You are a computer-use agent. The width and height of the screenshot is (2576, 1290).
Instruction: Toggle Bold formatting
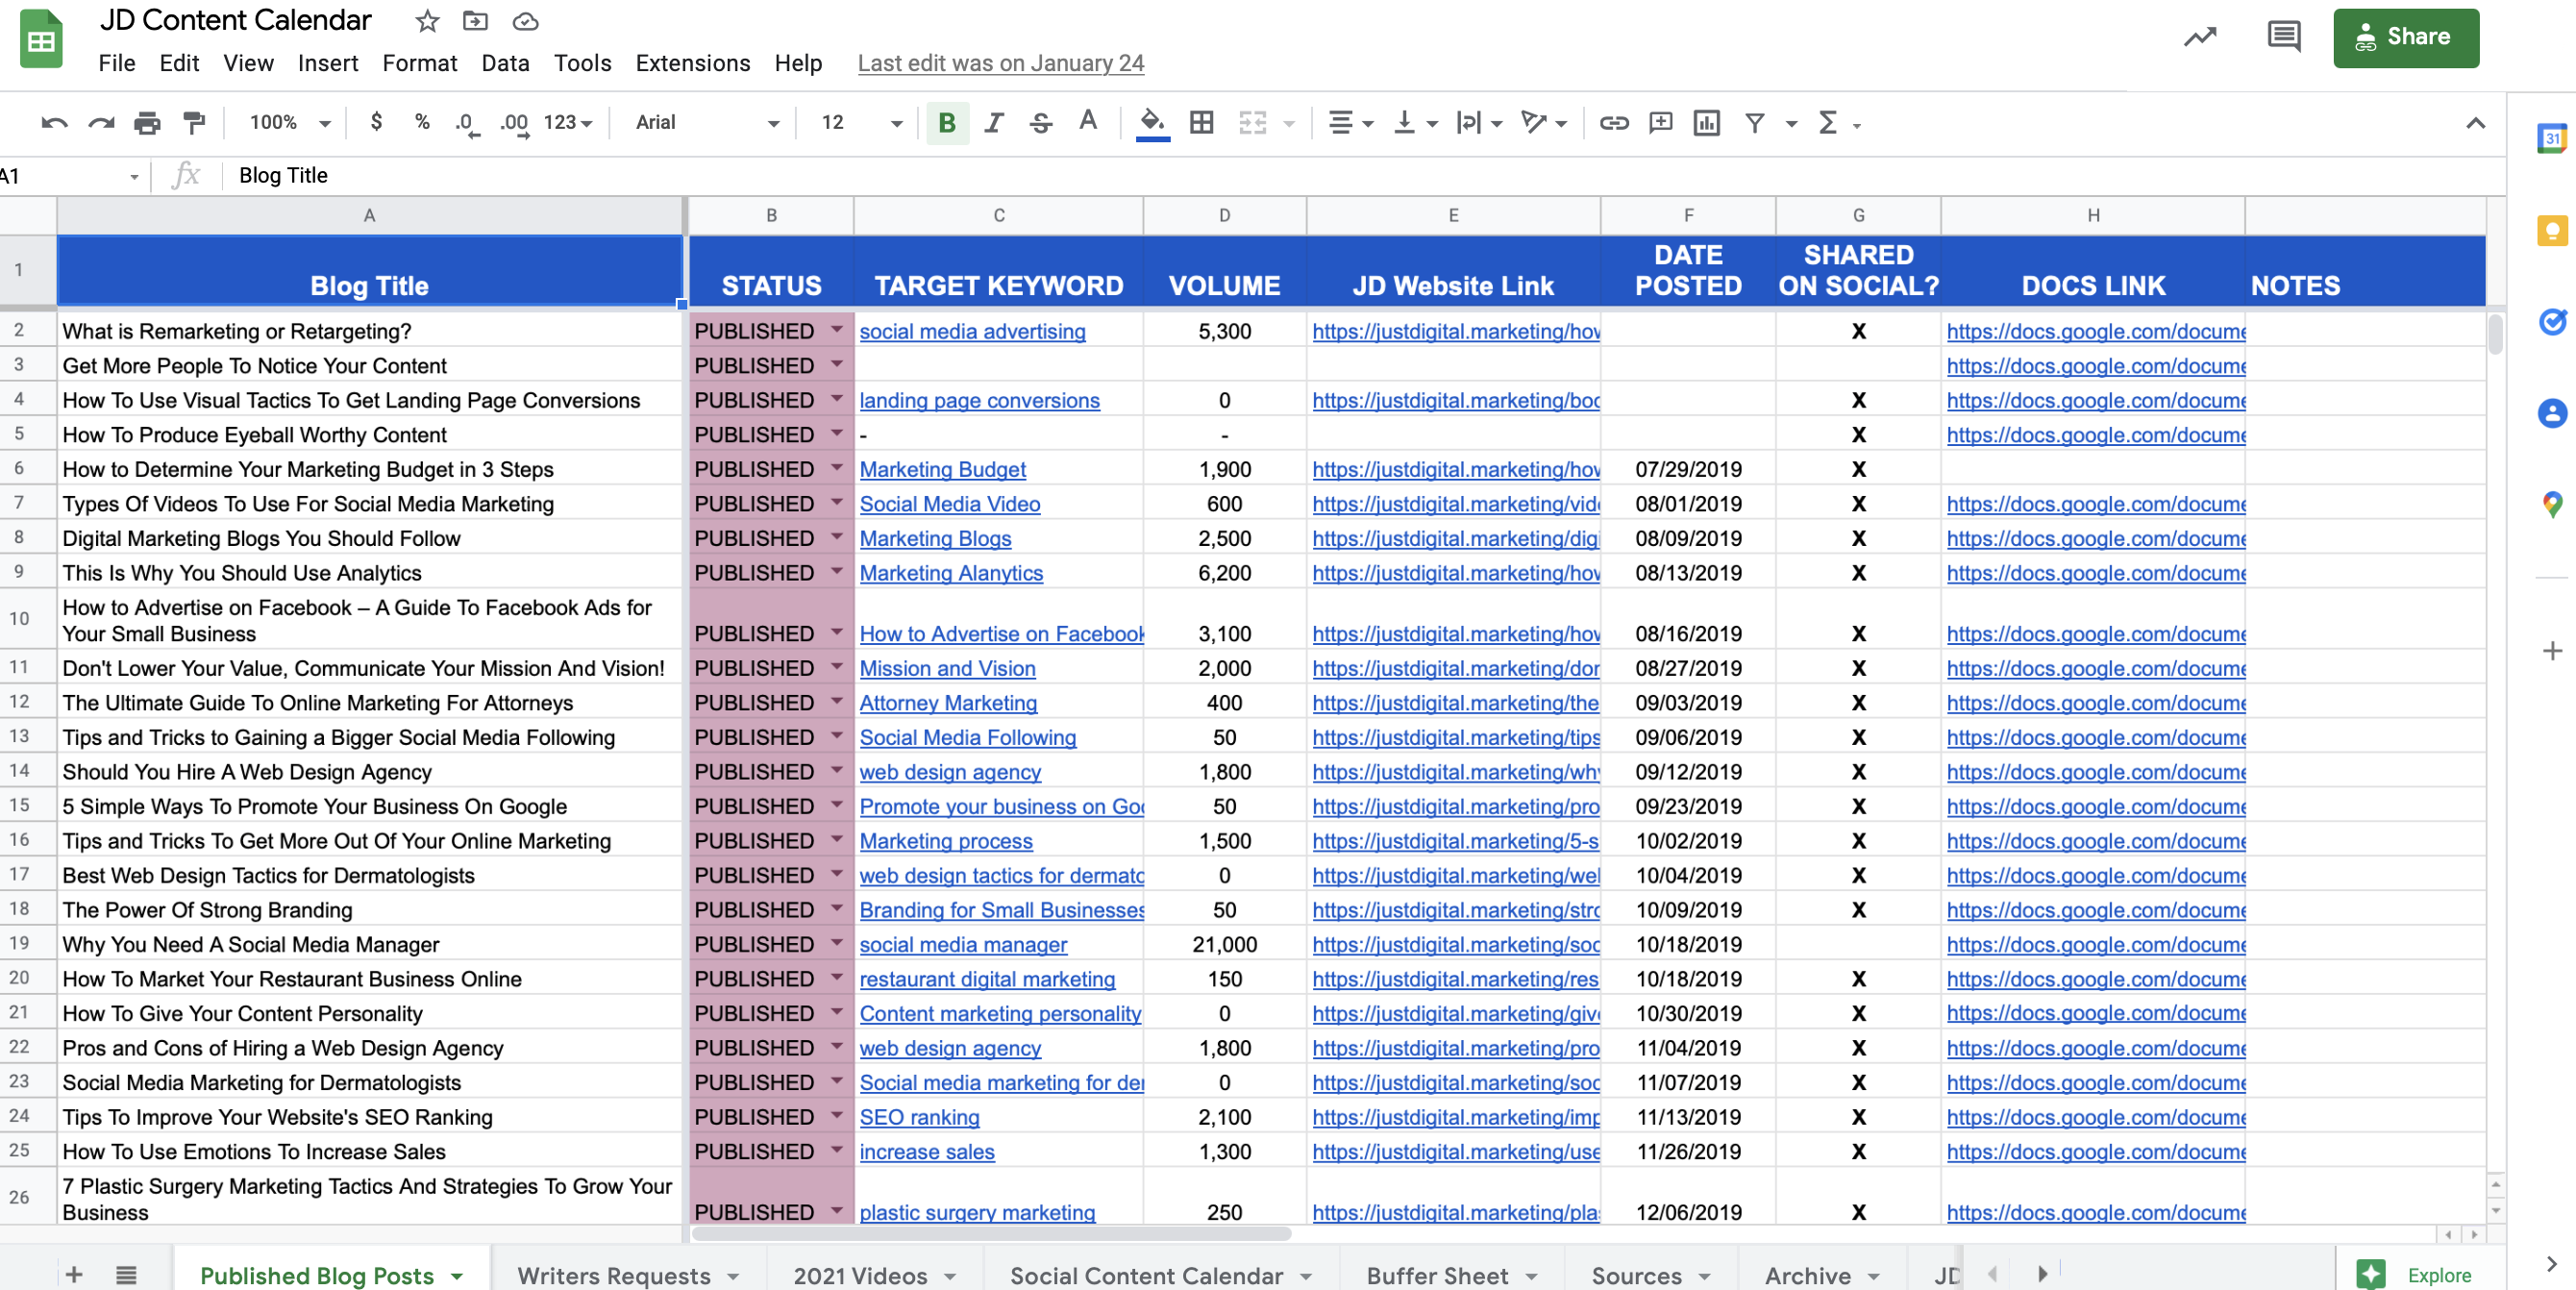coord(947,123)
